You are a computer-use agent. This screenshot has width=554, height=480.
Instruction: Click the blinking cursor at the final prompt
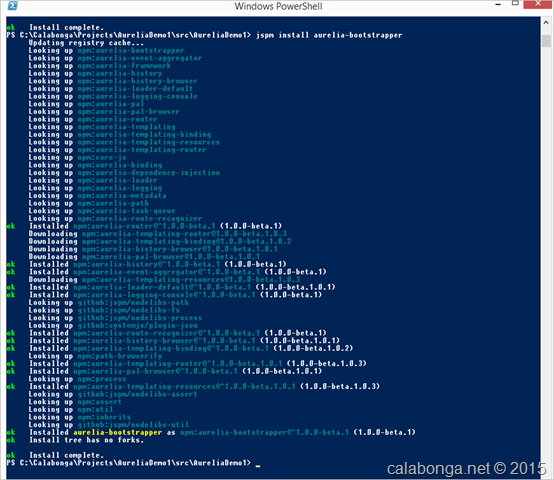click(258, 466)
